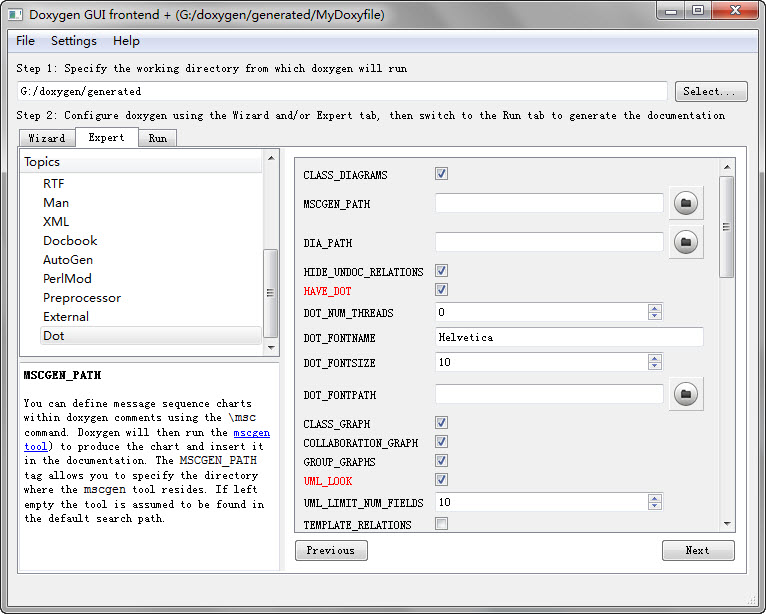The image size is (766, 614).
Task: Click the UML_LOOK red label
Action: tap(328, 481)
